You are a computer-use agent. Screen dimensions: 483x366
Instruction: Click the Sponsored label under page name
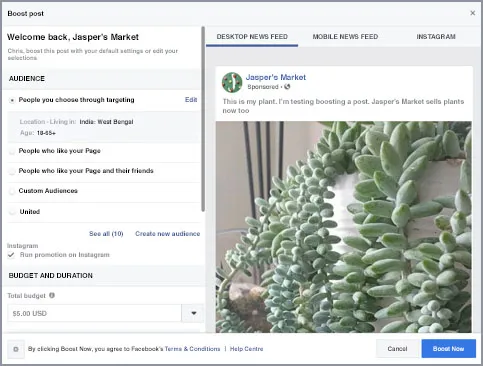(x=263, y=87)
